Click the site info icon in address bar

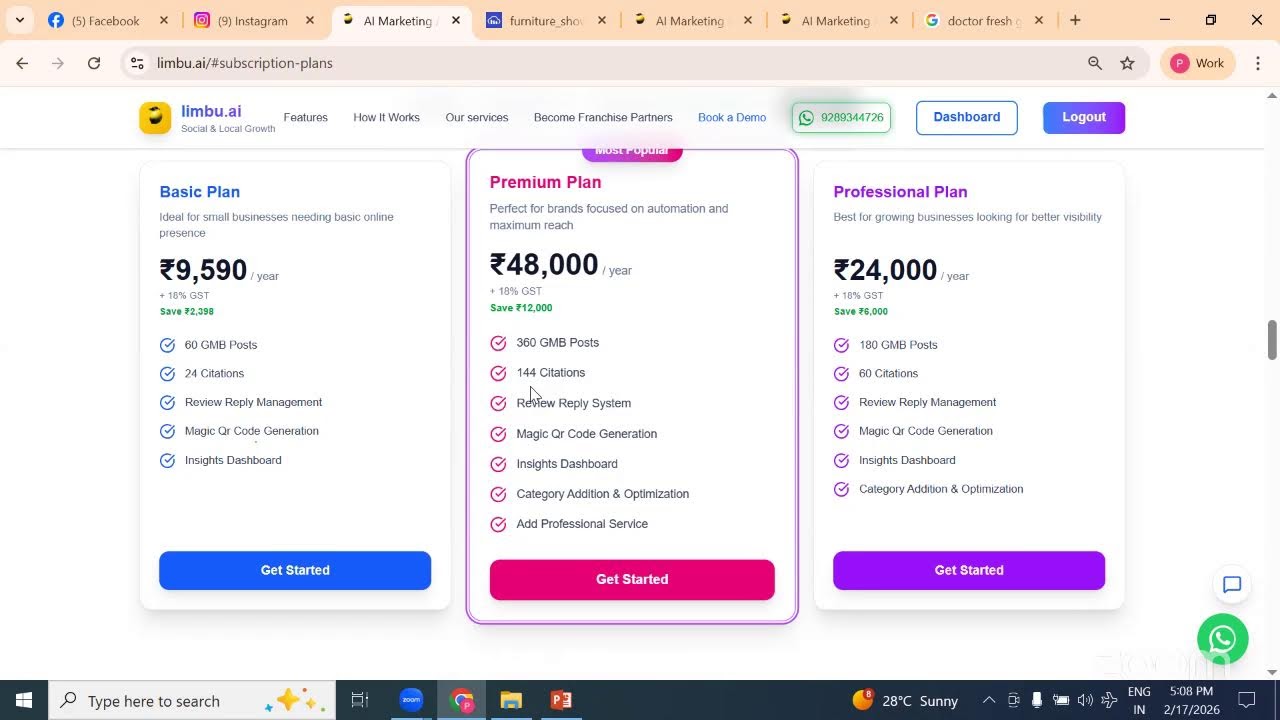tap(137, 63)
